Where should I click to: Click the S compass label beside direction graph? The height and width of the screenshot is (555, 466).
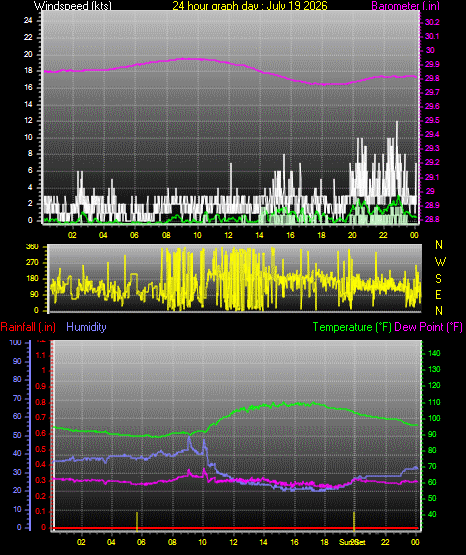click(x=438, y=279)
